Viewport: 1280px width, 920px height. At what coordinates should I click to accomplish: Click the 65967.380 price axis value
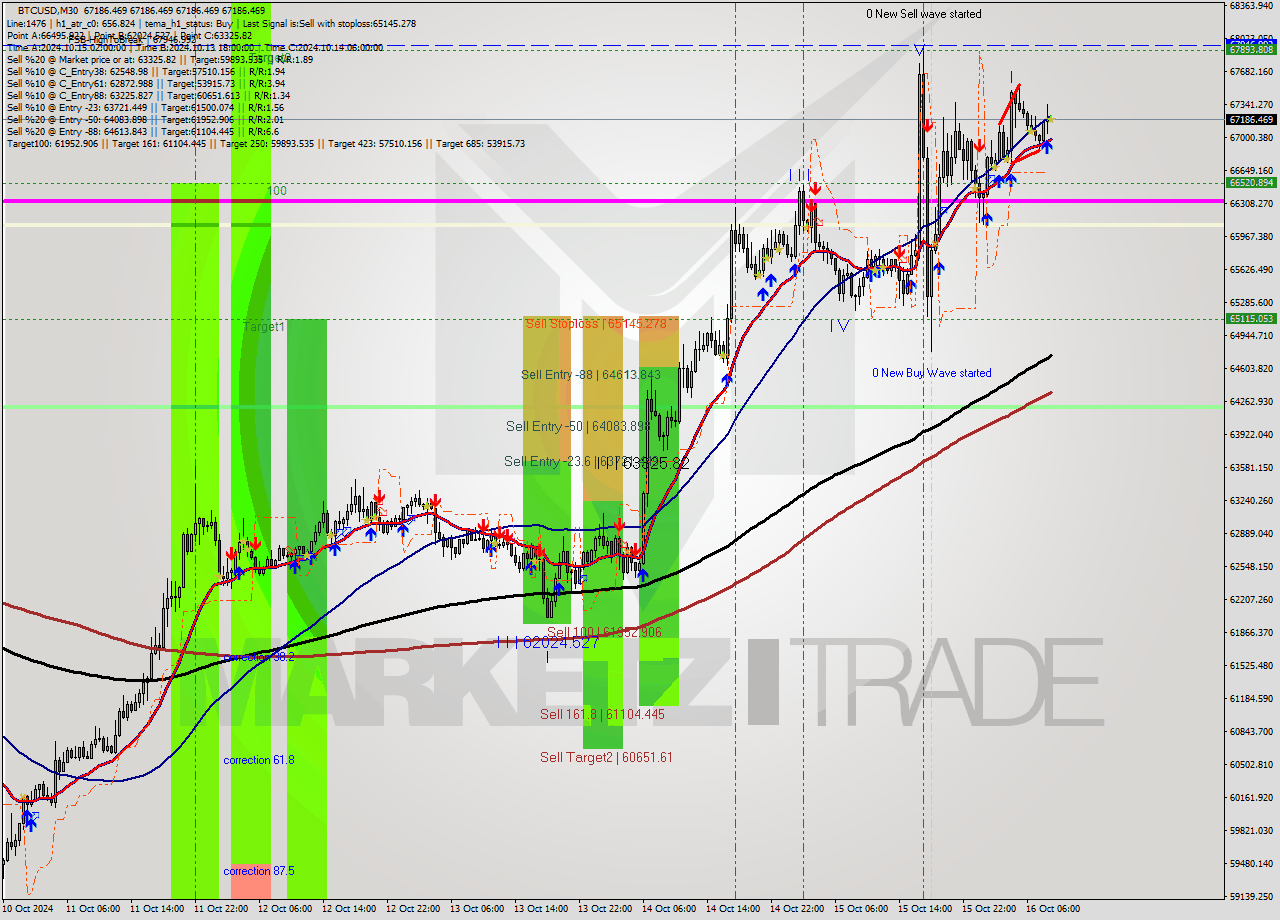pyautogui.click(x=1250, y=236)
